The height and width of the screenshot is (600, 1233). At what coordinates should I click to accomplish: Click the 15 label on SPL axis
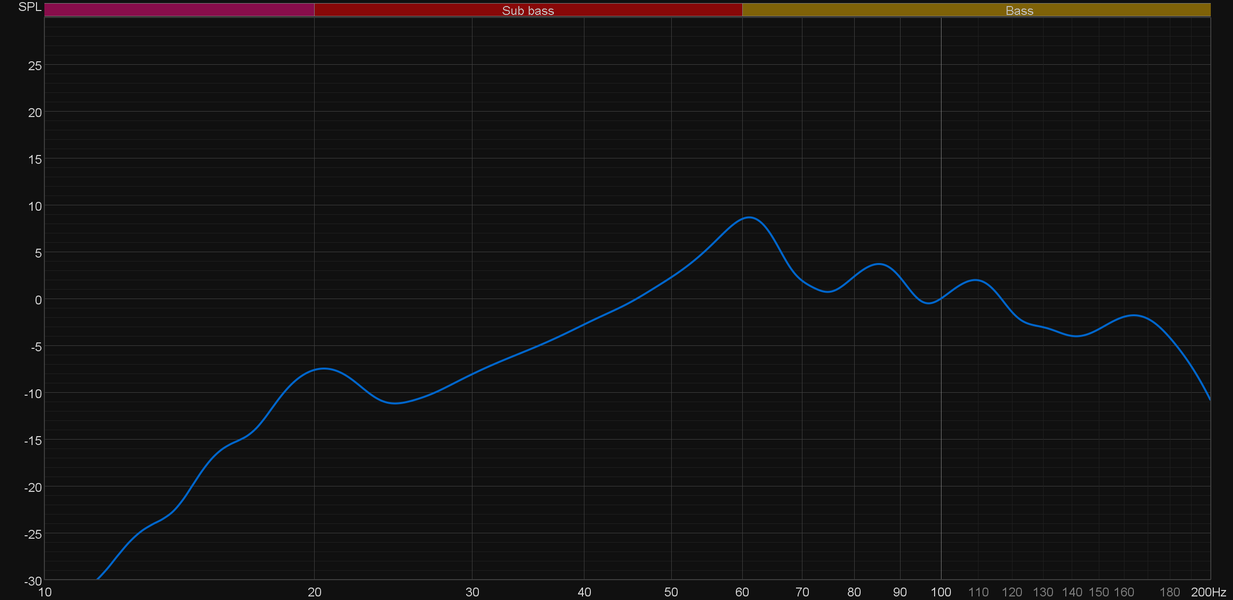click(x=34, y=159)
